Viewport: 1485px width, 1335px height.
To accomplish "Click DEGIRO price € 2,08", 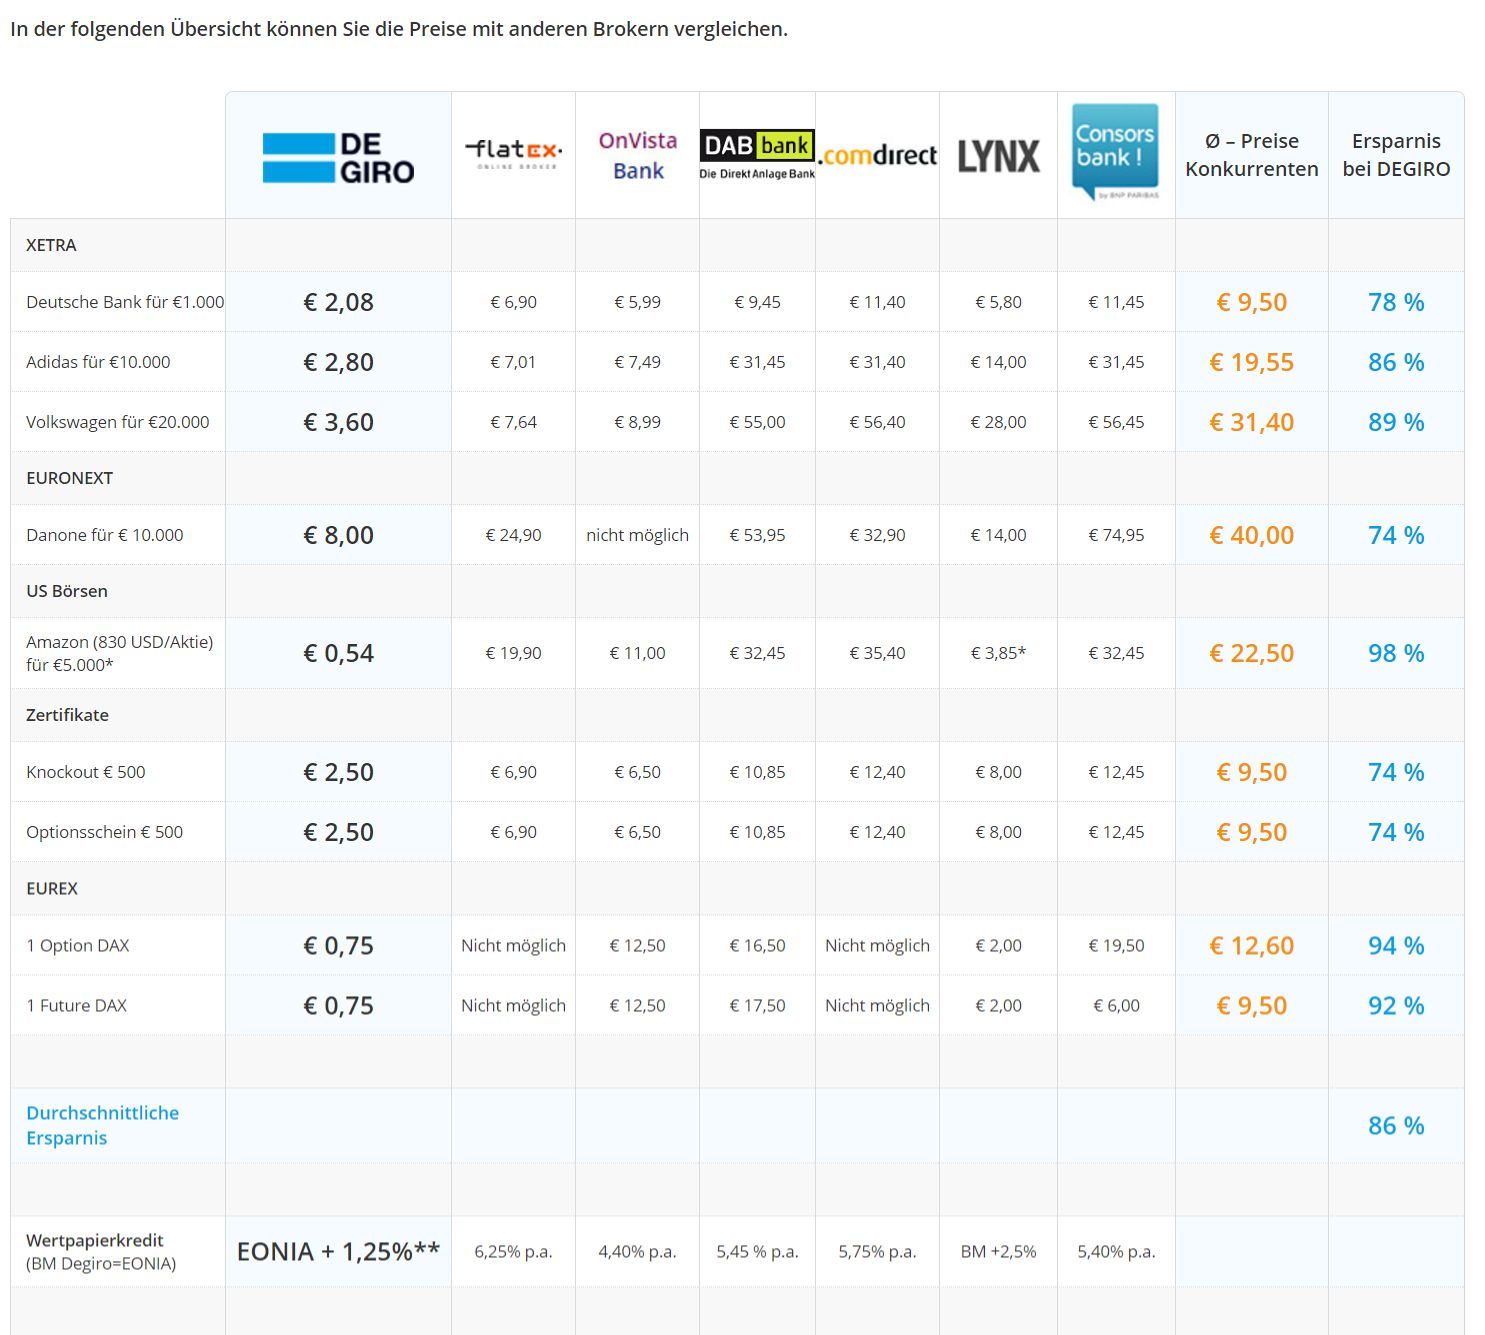I will [x=338, y=302].
